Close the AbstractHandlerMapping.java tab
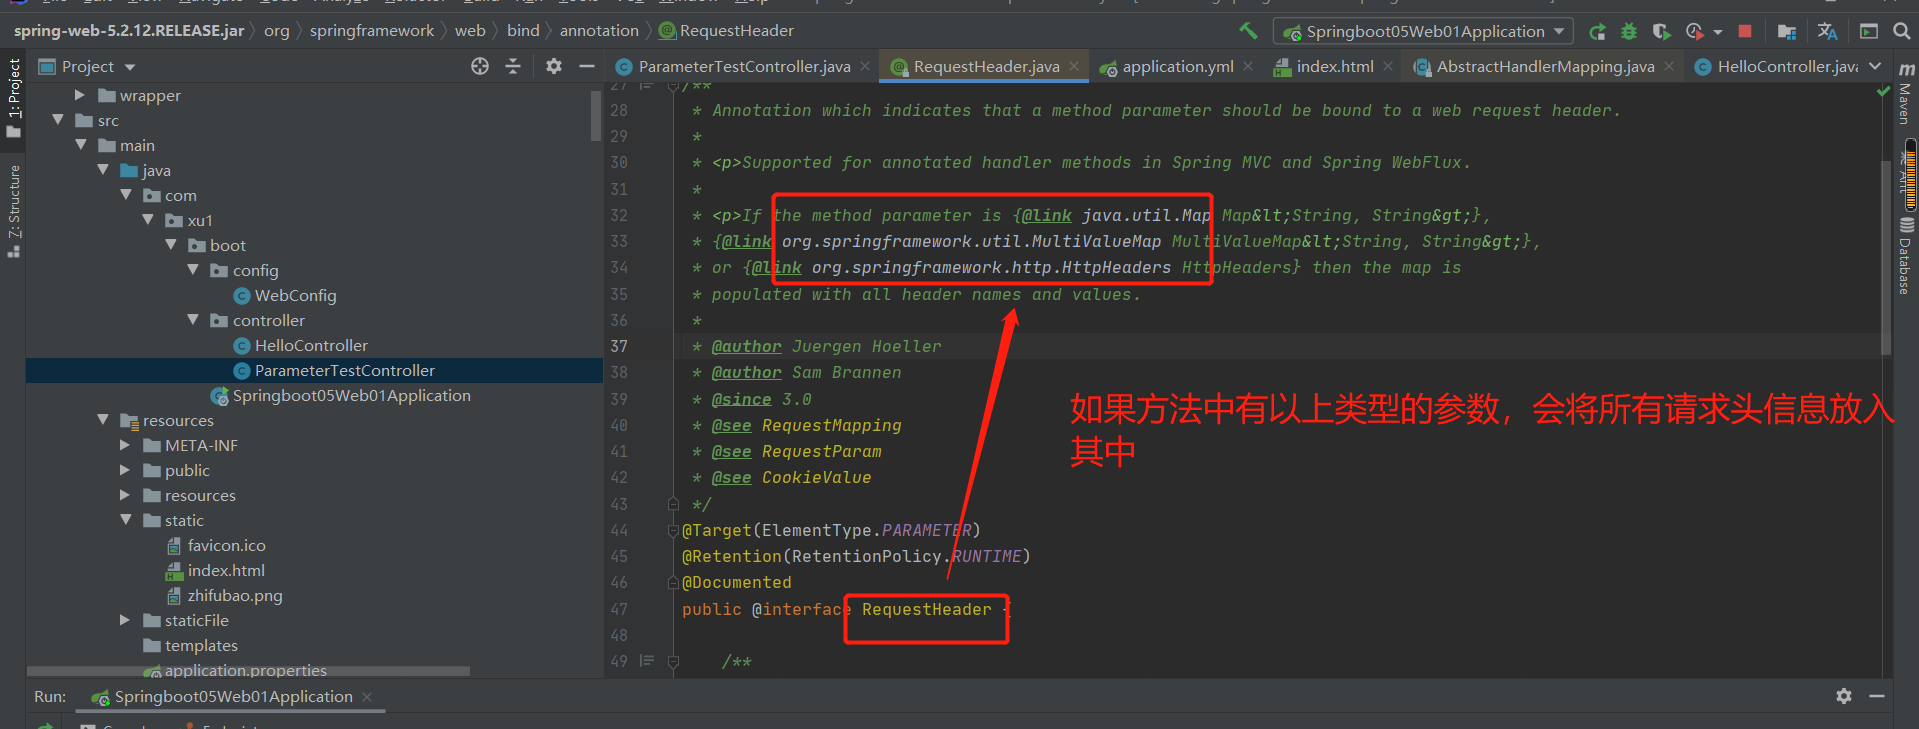The image size is (1919, 729). [x=1669, y=66]
